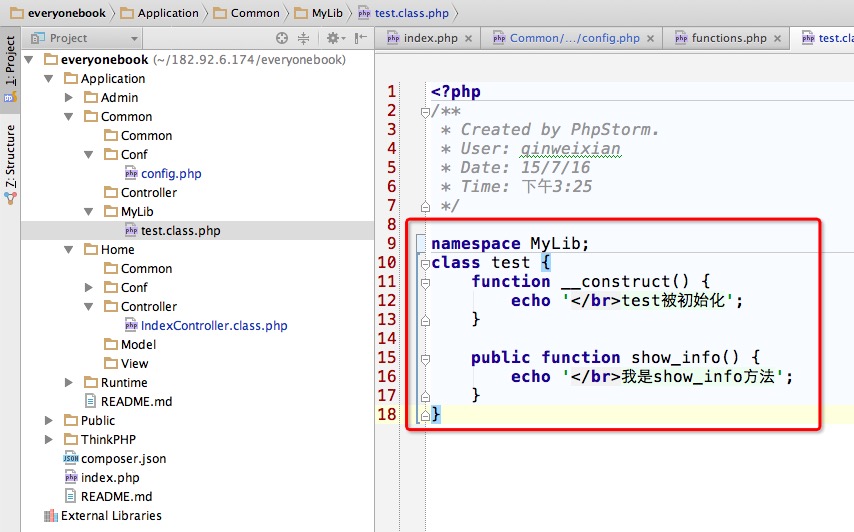
Task: Click line number 9 in the gutter
Action: tap(392, 243)
